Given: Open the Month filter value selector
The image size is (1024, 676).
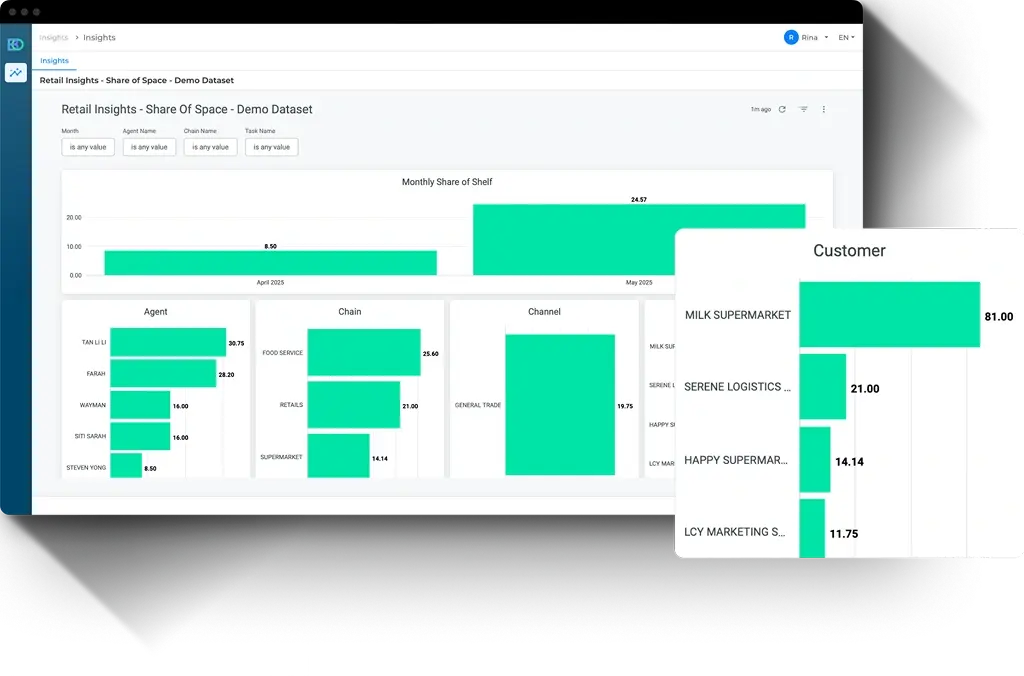Looking at the screenshot, I should [x=88, y=147].
